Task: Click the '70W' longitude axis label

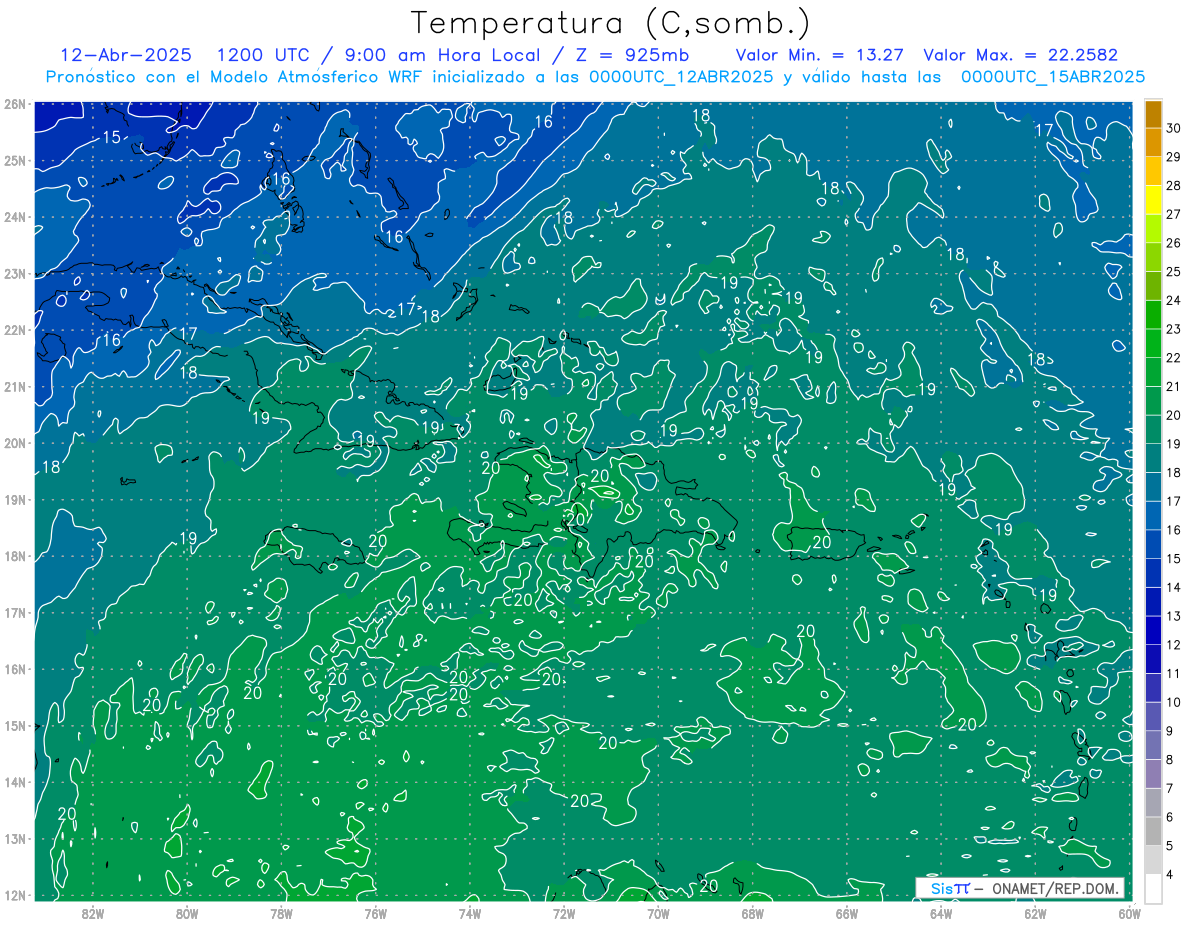Action: 658,913
